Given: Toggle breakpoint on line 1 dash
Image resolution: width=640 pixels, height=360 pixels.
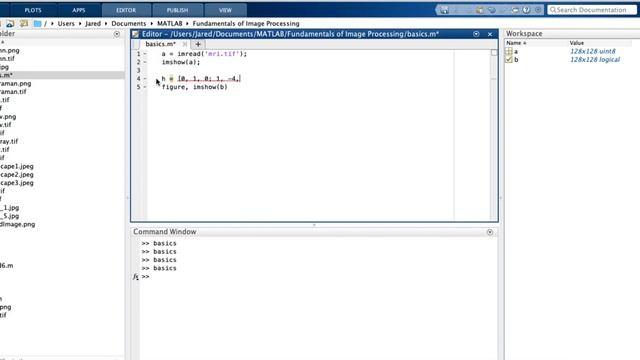Looking at the screenshot, I should click(145, 54).
